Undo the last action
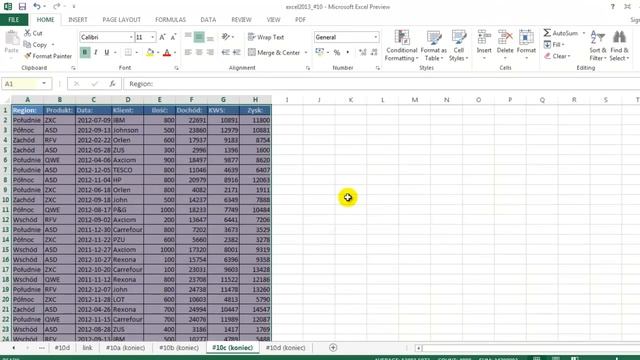The width and height of the screenshot is (640, 360). (37, 7)
